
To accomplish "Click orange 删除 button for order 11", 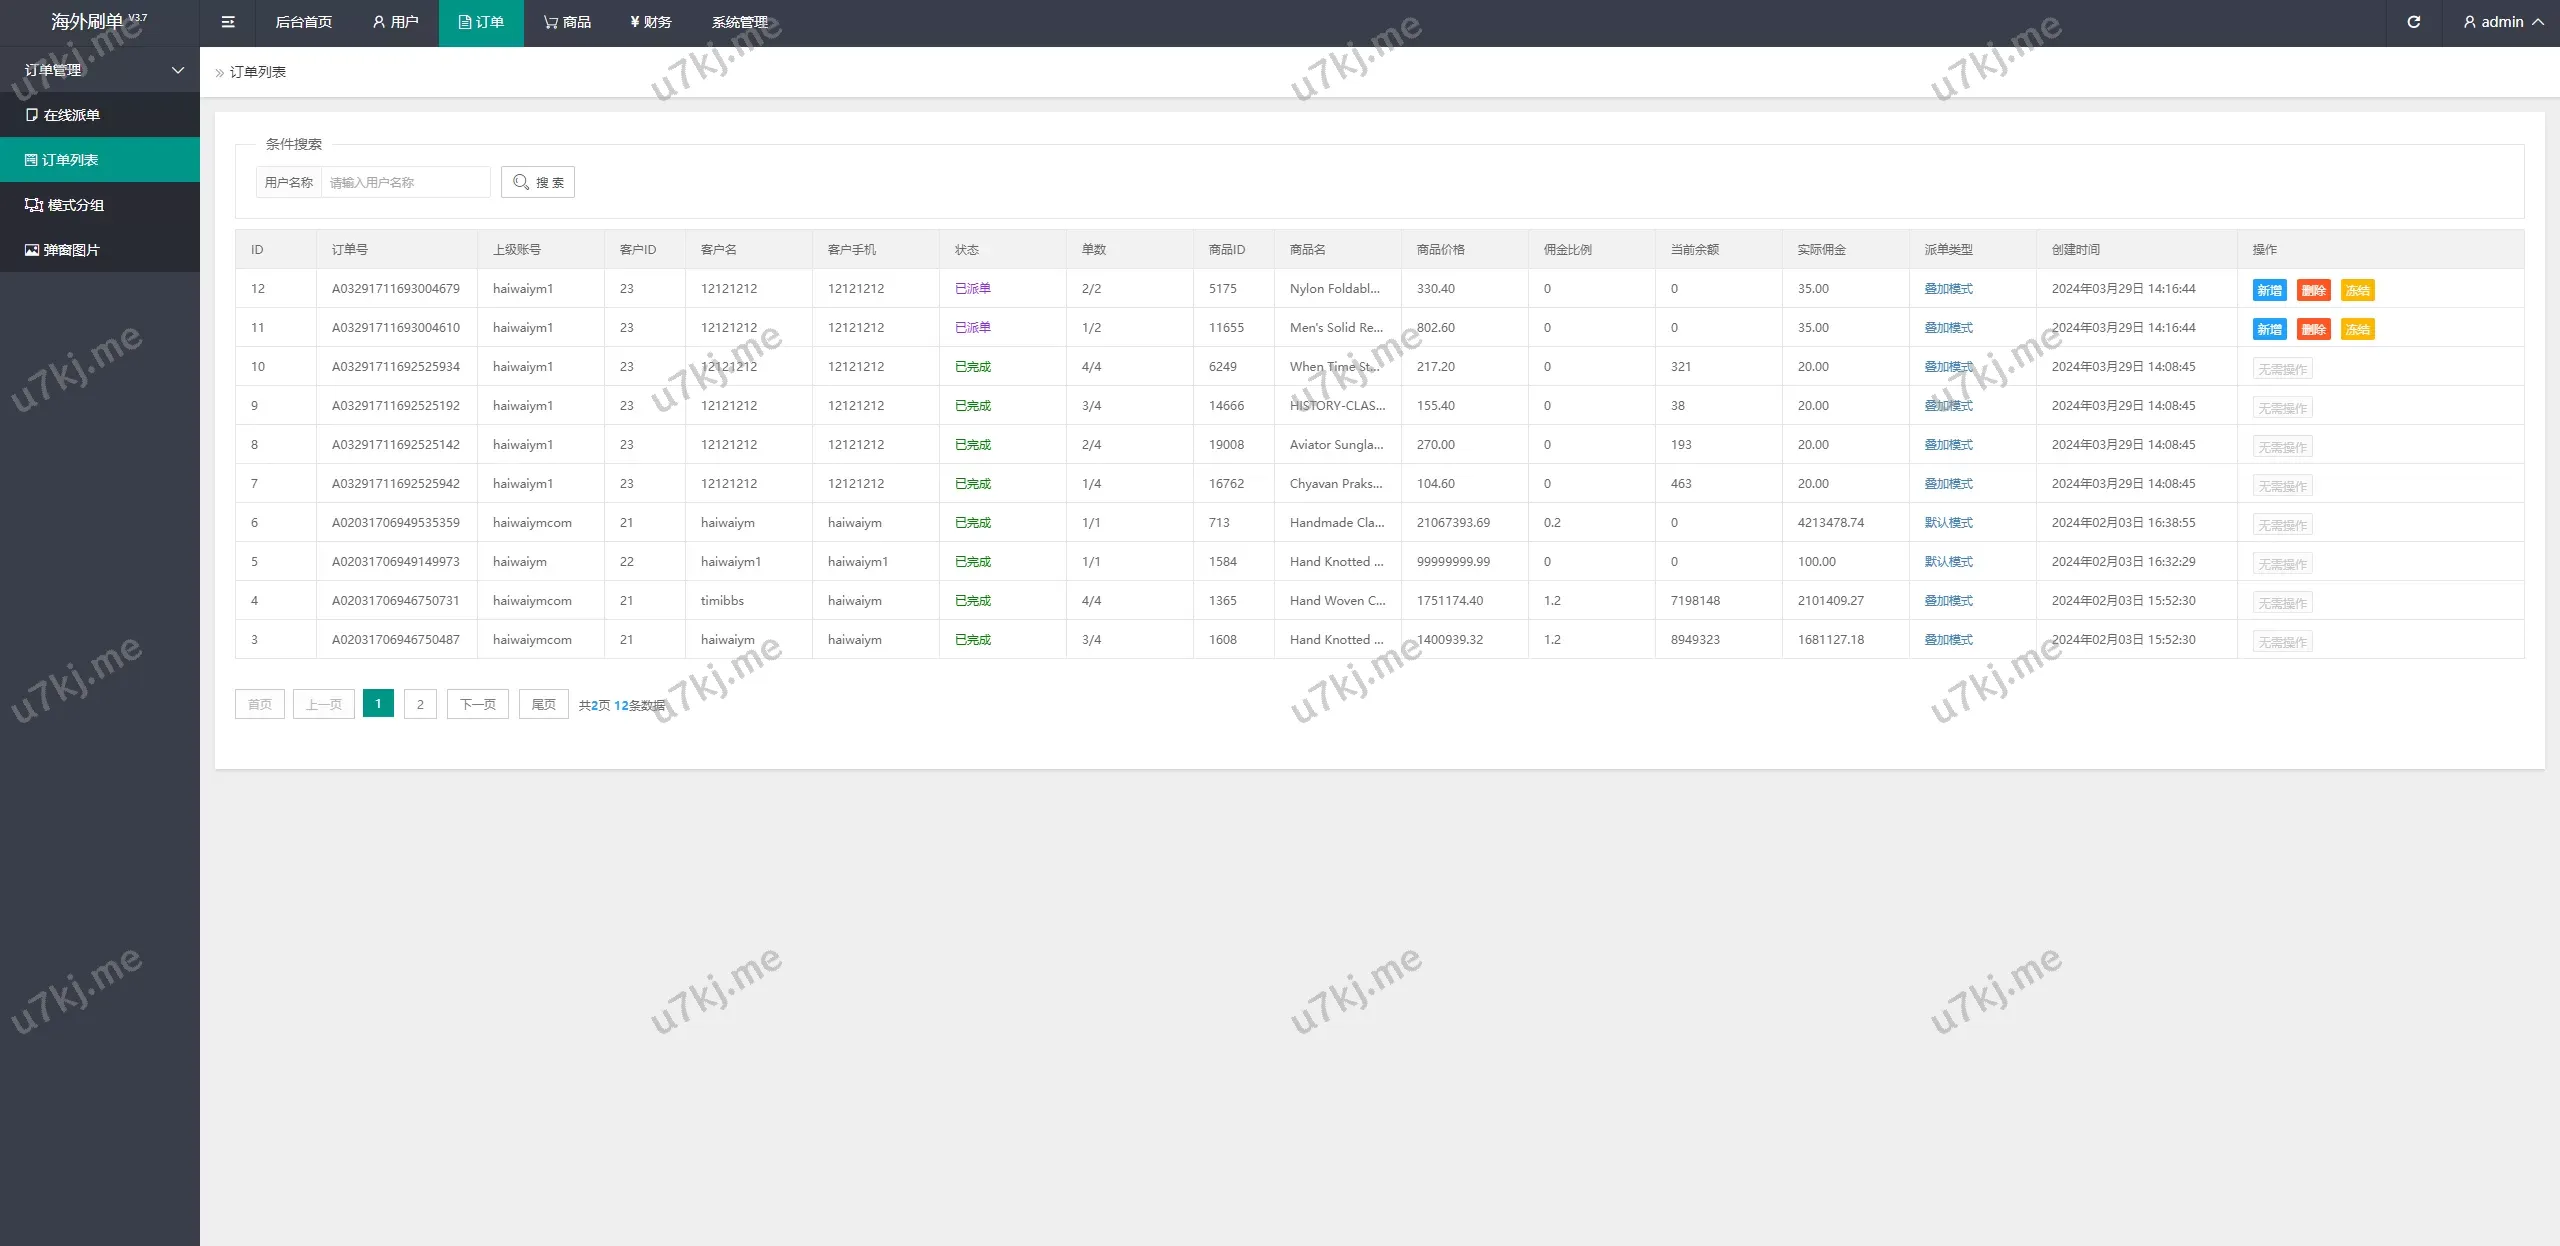I will pos(2313,329).
